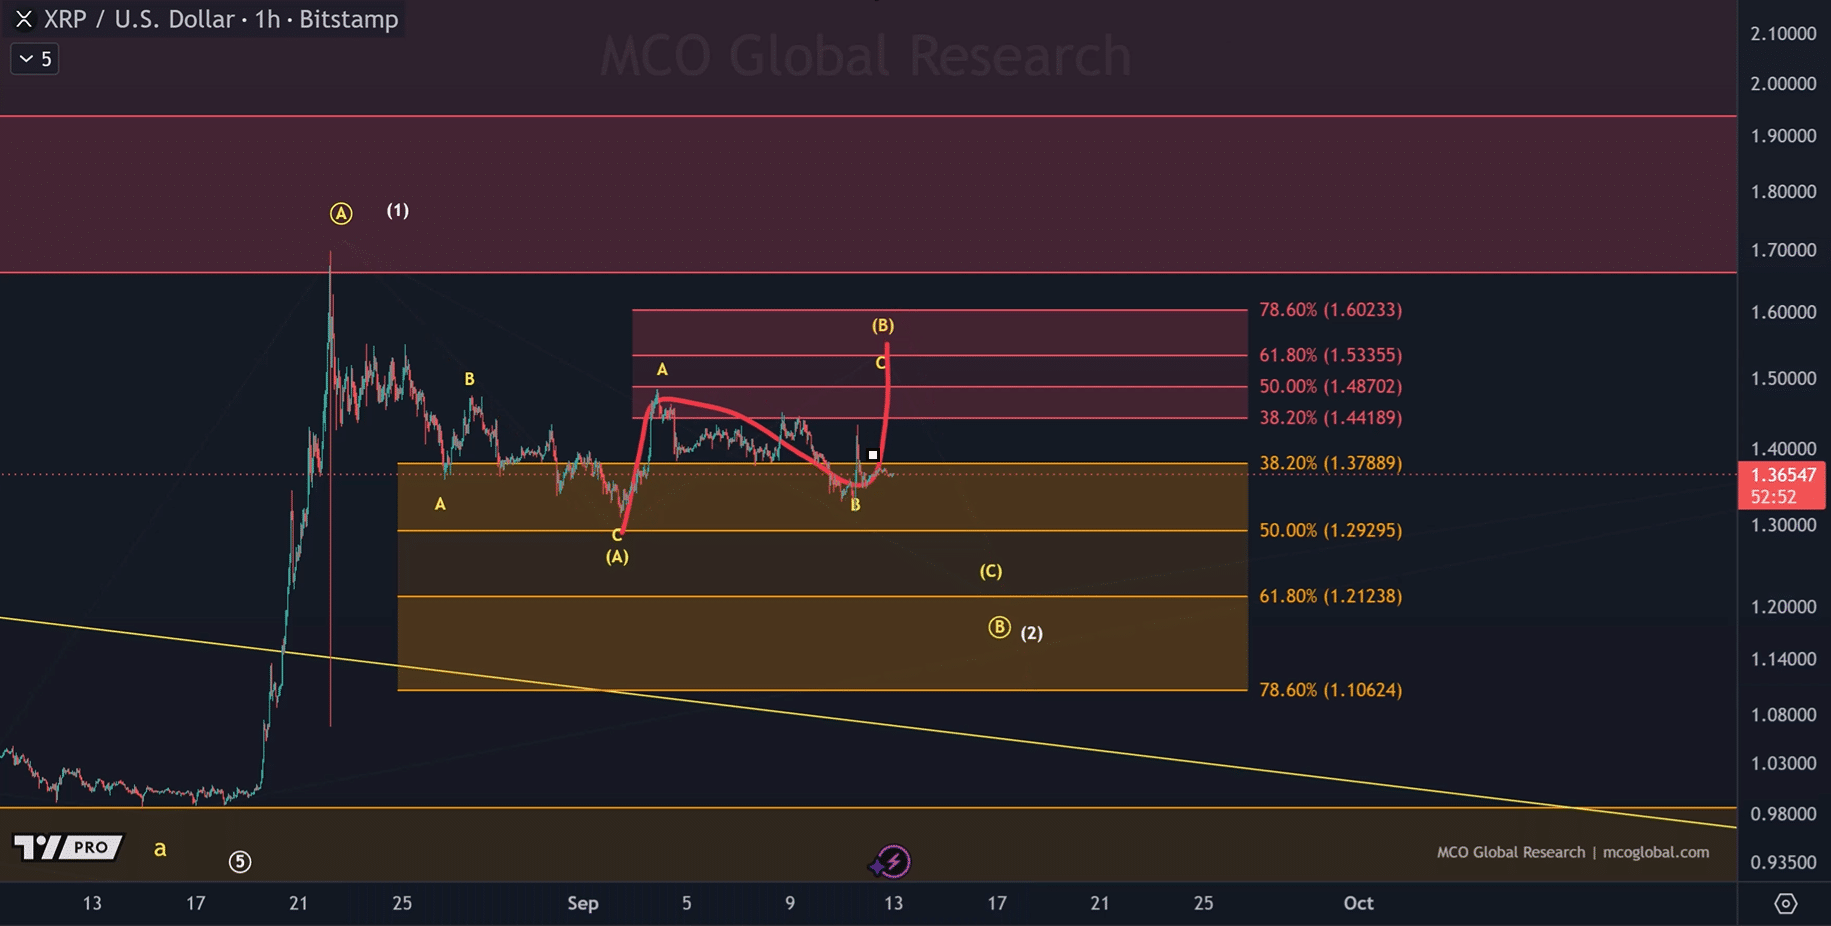Click 1.20000 on the price axis
The width and height of the screenshot is (1831, 926).
[x=1783, y=607]
